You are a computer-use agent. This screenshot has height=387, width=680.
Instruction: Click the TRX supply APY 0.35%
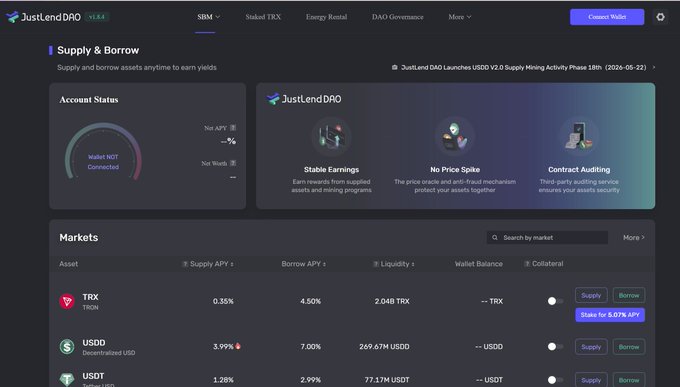pyautogui.click(x=223, y=301)
